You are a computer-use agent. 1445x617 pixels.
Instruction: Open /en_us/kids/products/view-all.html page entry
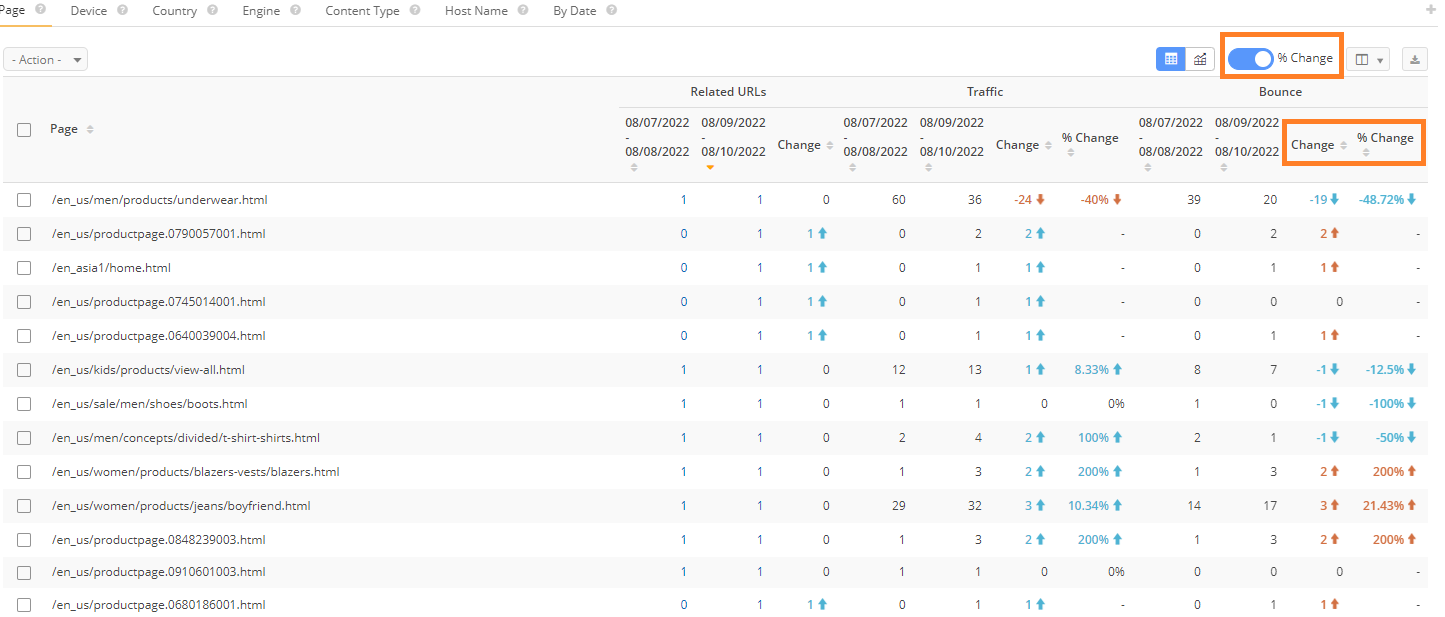[x=148, y=370]
